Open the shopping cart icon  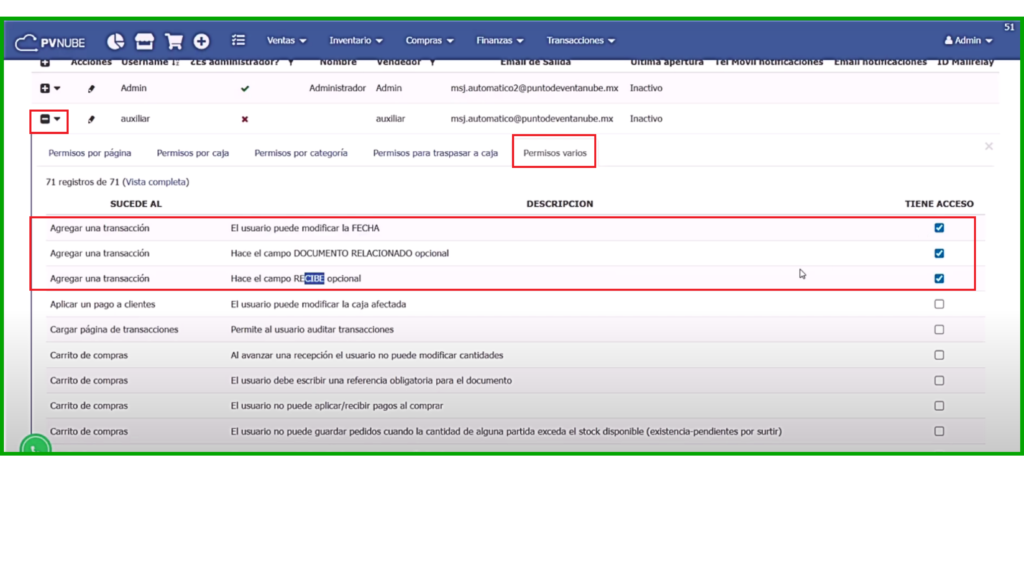pyautogui.click(x=174, y=41)
